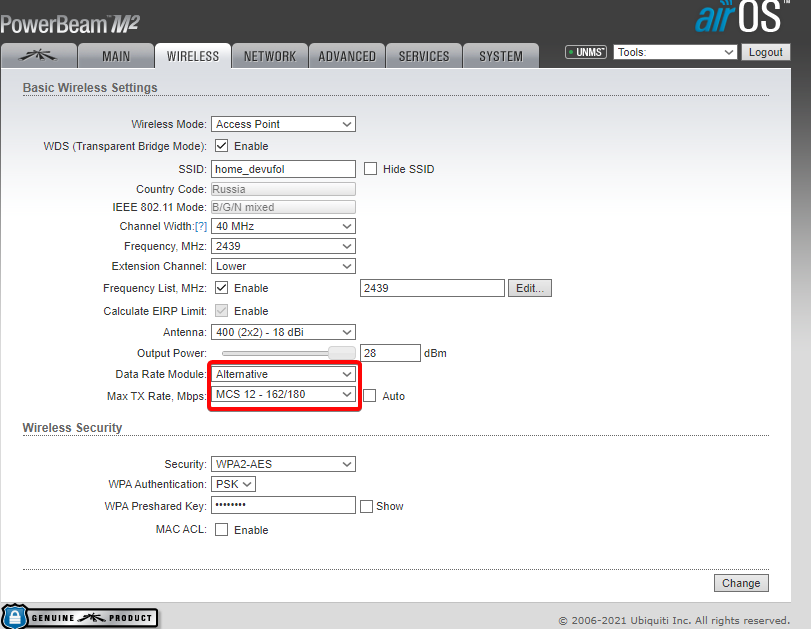The width and height of the screenshot is (811, 629).
Task: Toggle WDS Transparent Bridge Mode checkbox
Action: 221,146
